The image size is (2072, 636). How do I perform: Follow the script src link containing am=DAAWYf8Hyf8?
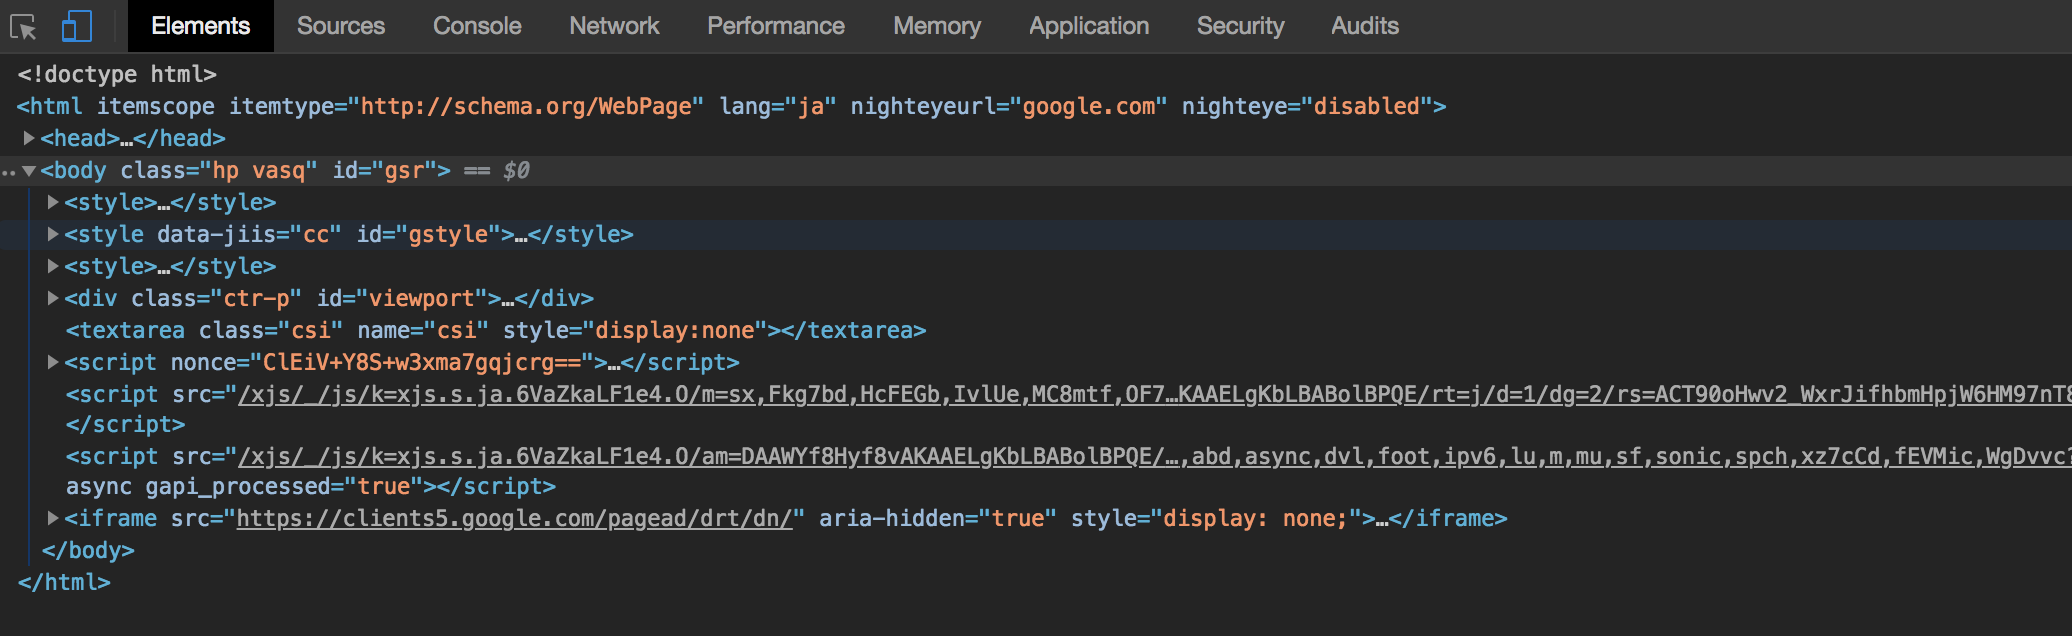pos(1155,456)
